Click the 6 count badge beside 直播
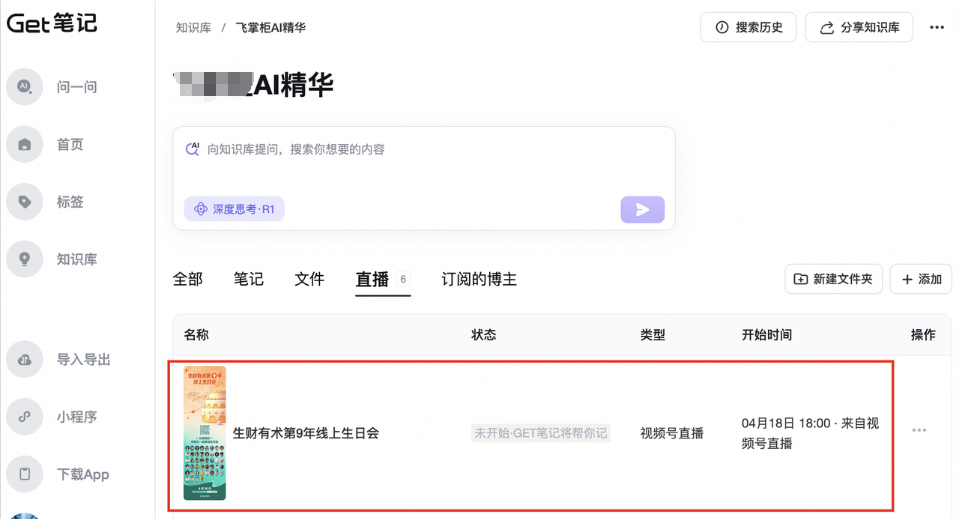 pyautogui.click(x=403, y=279)
